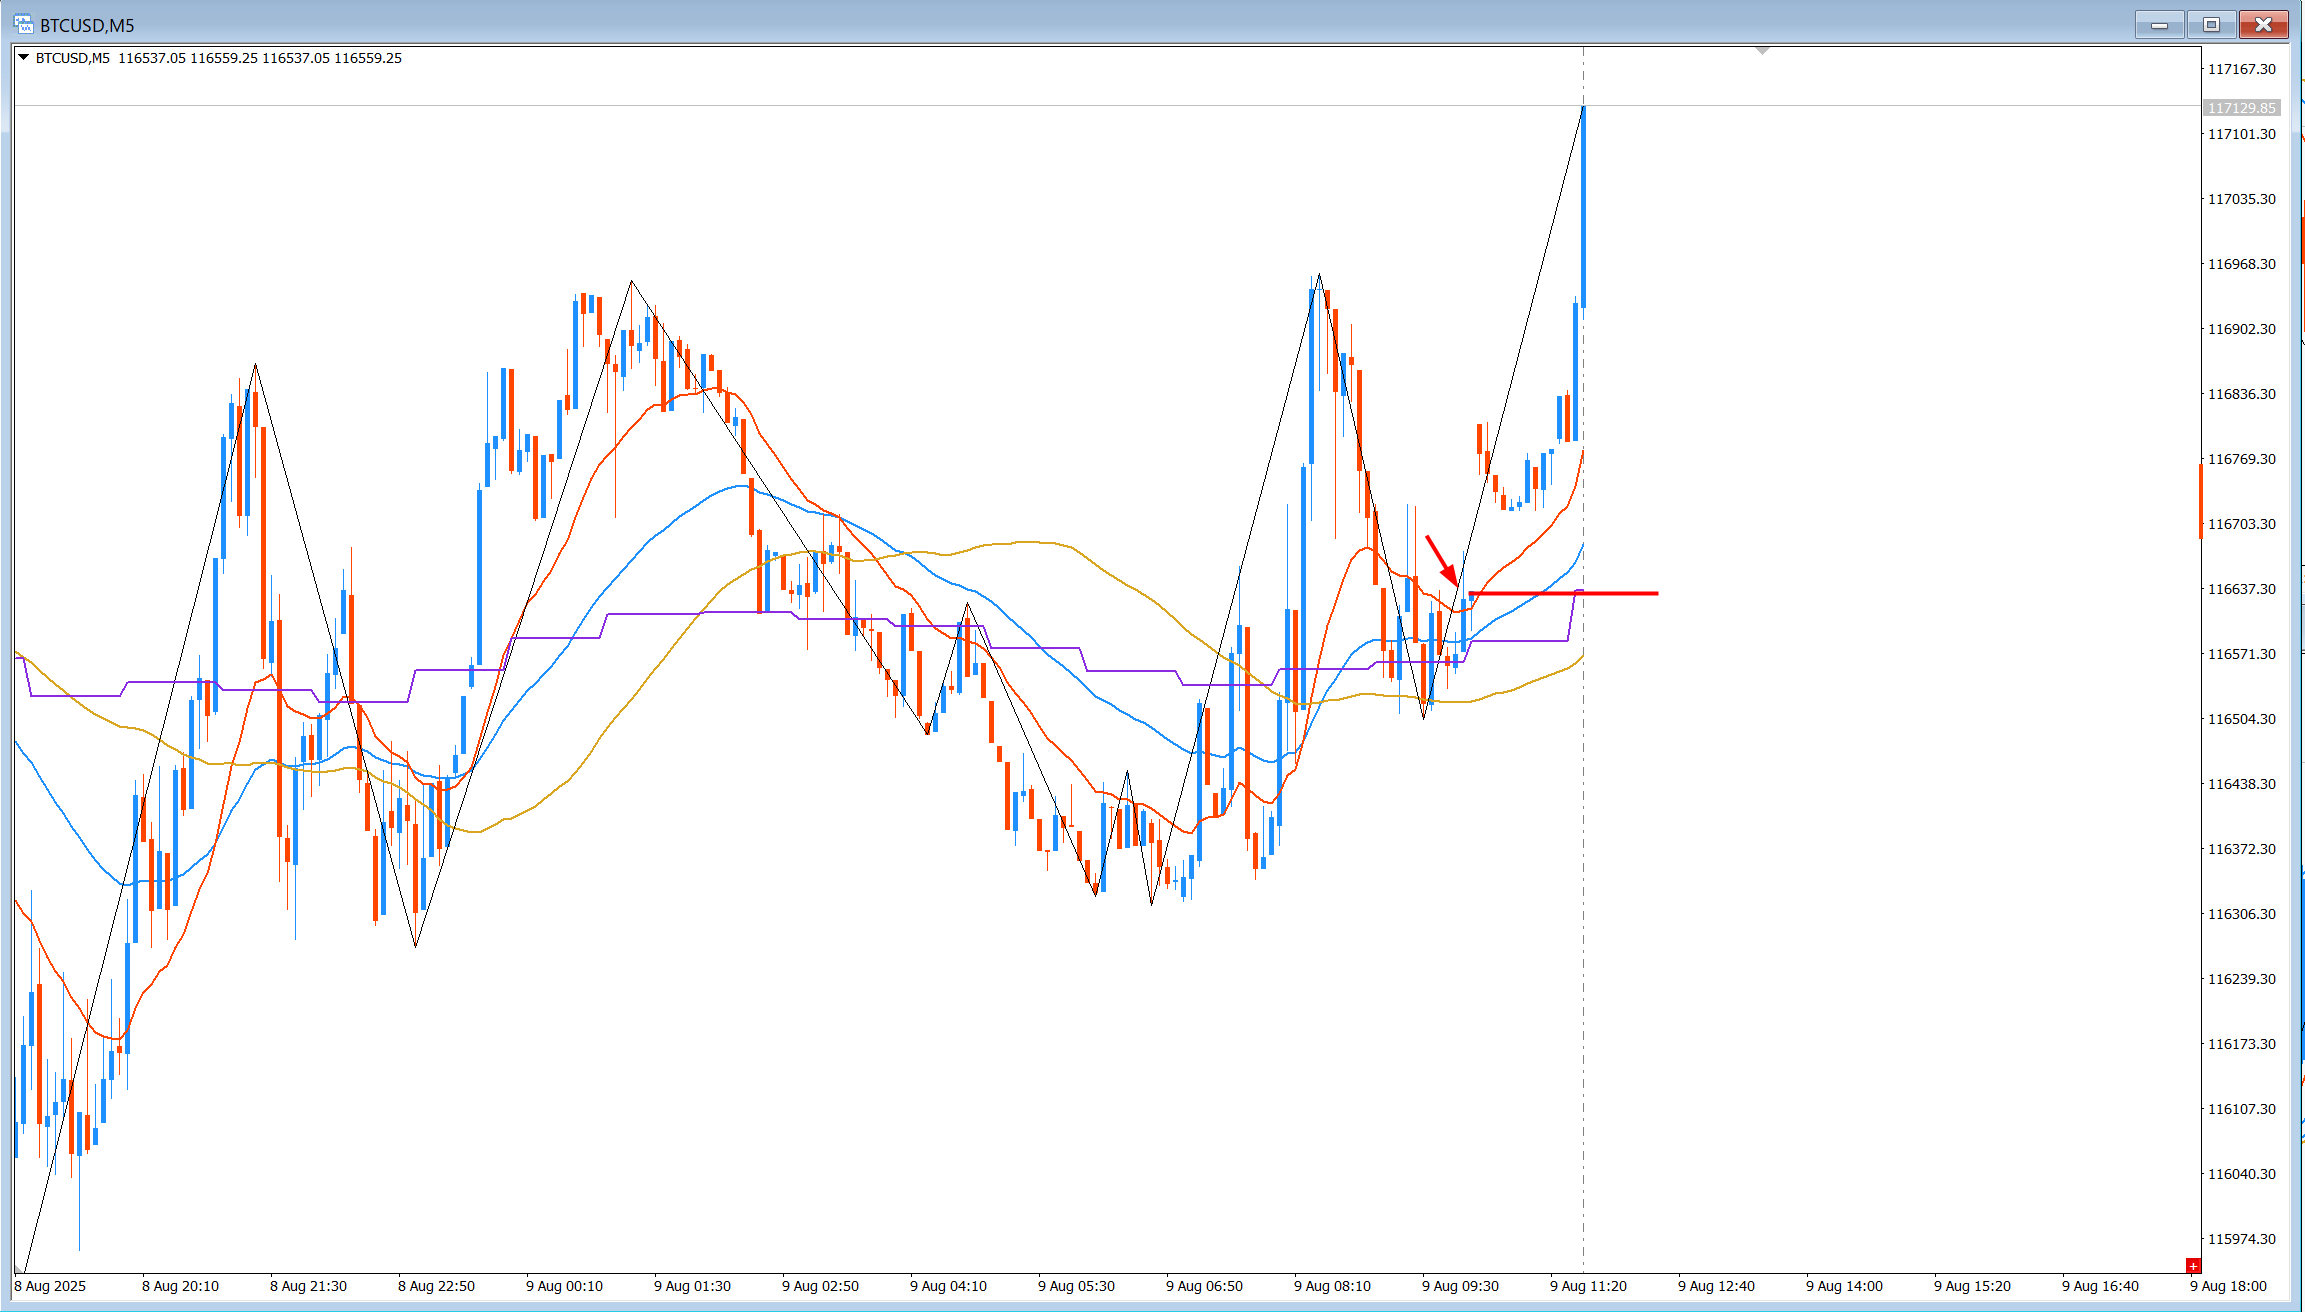
Task: Click the BTCUSD,M5 OHLC info text
Action: point(260,58)
